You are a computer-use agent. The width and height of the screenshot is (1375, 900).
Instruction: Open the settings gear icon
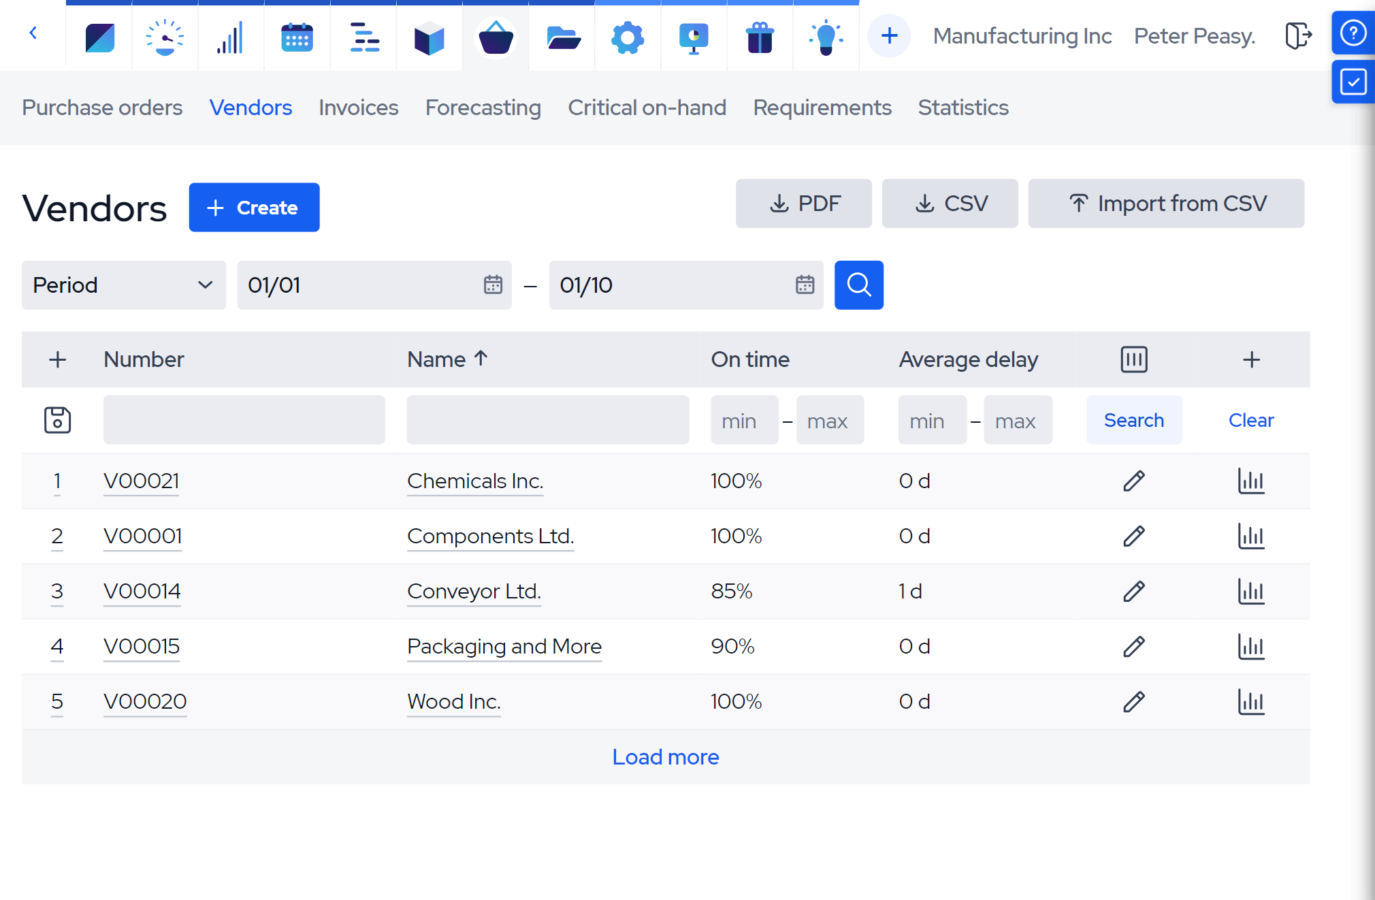(x=627, y=36)
